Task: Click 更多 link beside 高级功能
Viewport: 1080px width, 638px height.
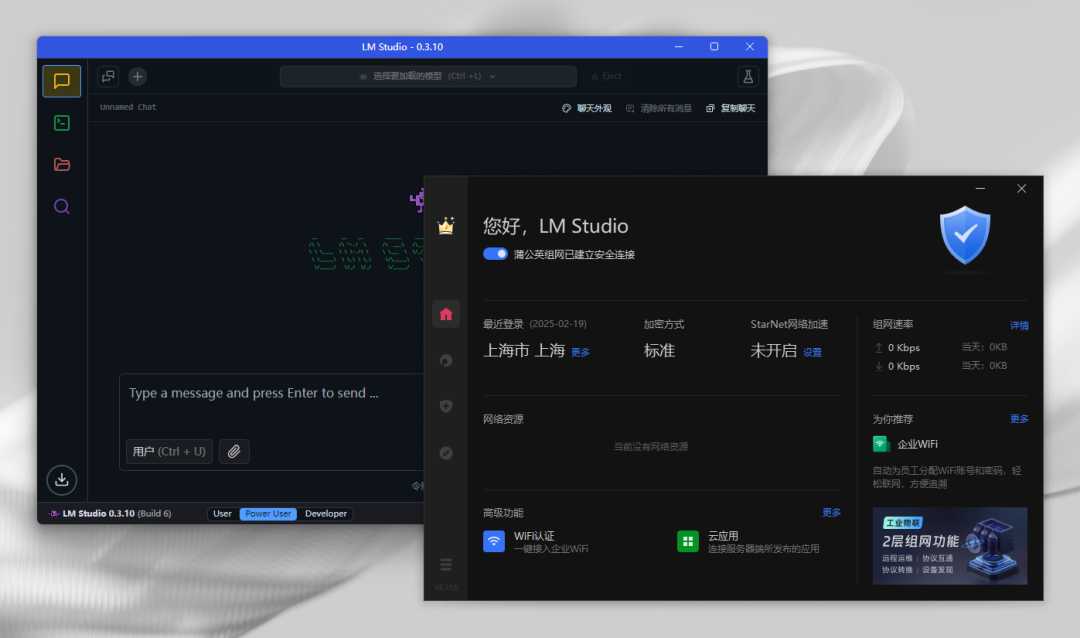Action: [x=831, y=513]
